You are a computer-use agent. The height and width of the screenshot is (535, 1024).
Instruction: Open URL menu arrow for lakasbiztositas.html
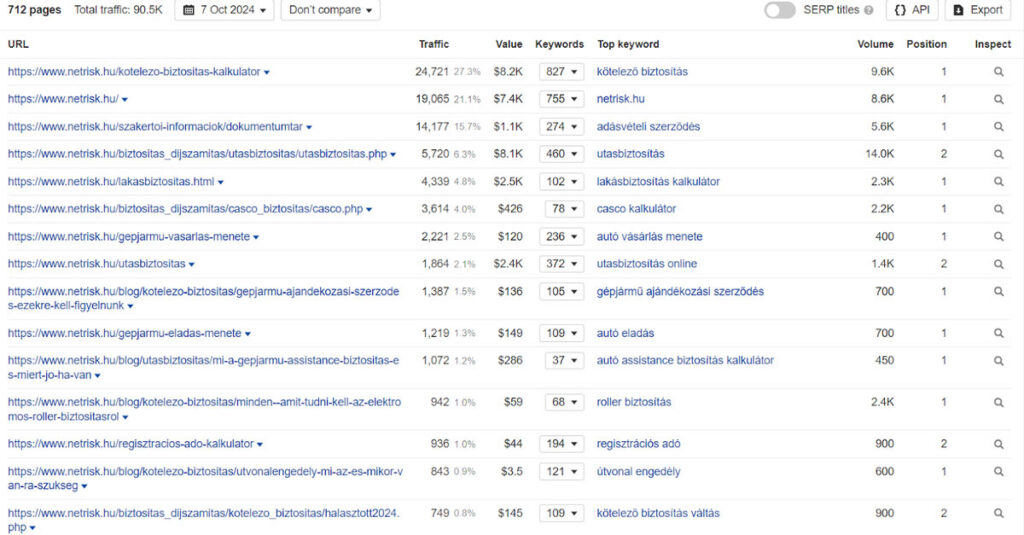[221, 182]
